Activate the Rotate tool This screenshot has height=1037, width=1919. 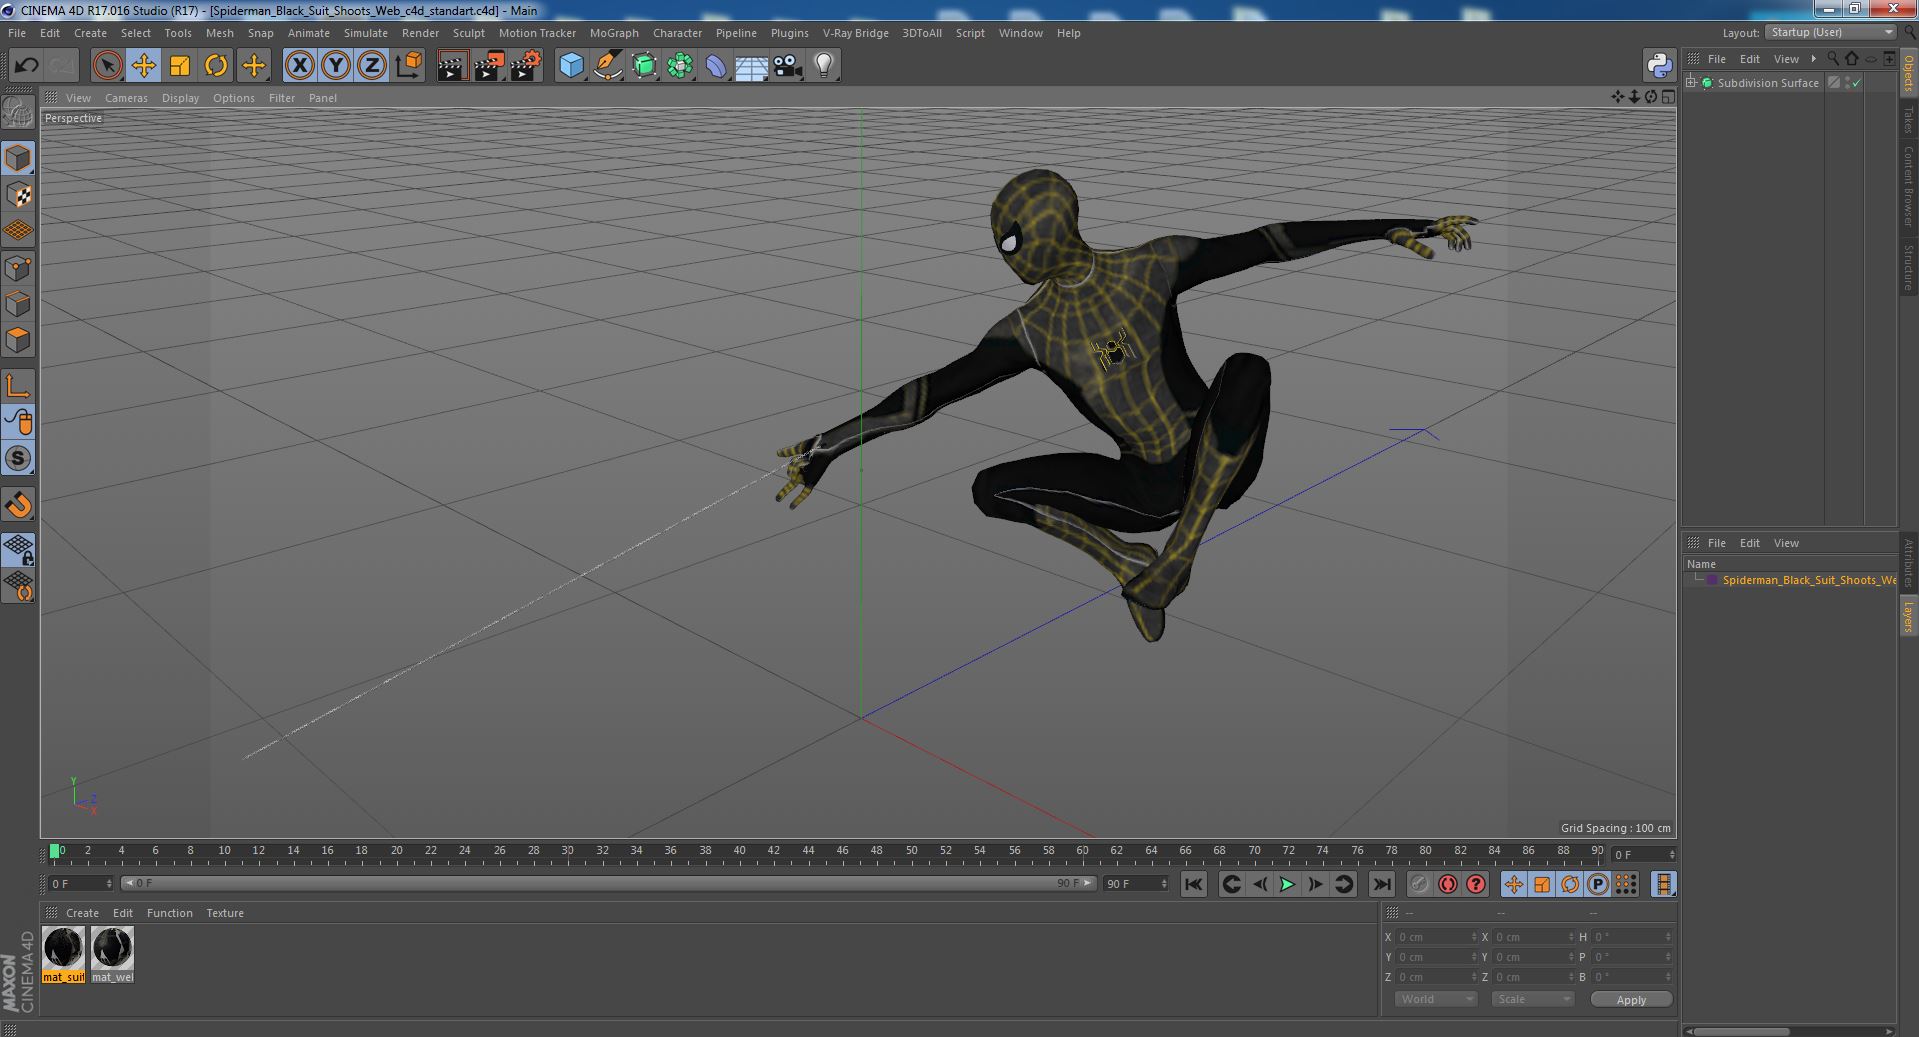tap(216, 66)
